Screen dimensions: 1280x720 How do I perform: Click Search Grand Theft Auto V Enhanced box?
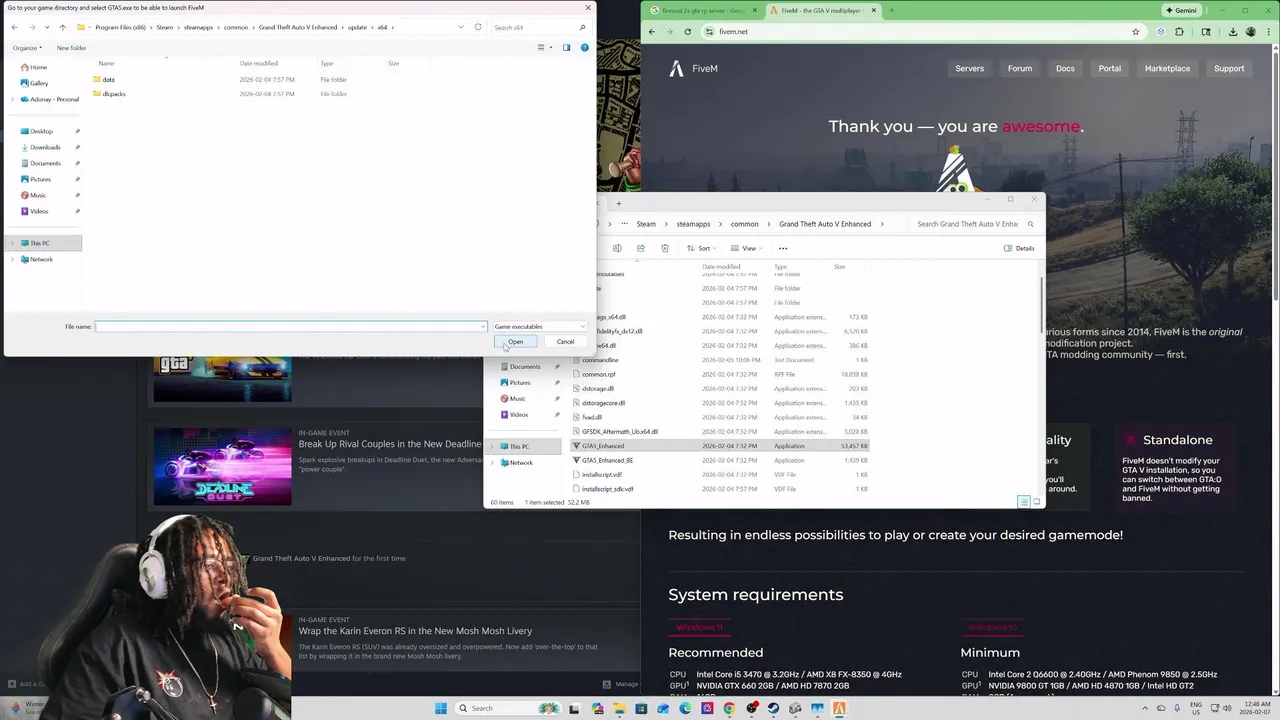coord(974,224)
